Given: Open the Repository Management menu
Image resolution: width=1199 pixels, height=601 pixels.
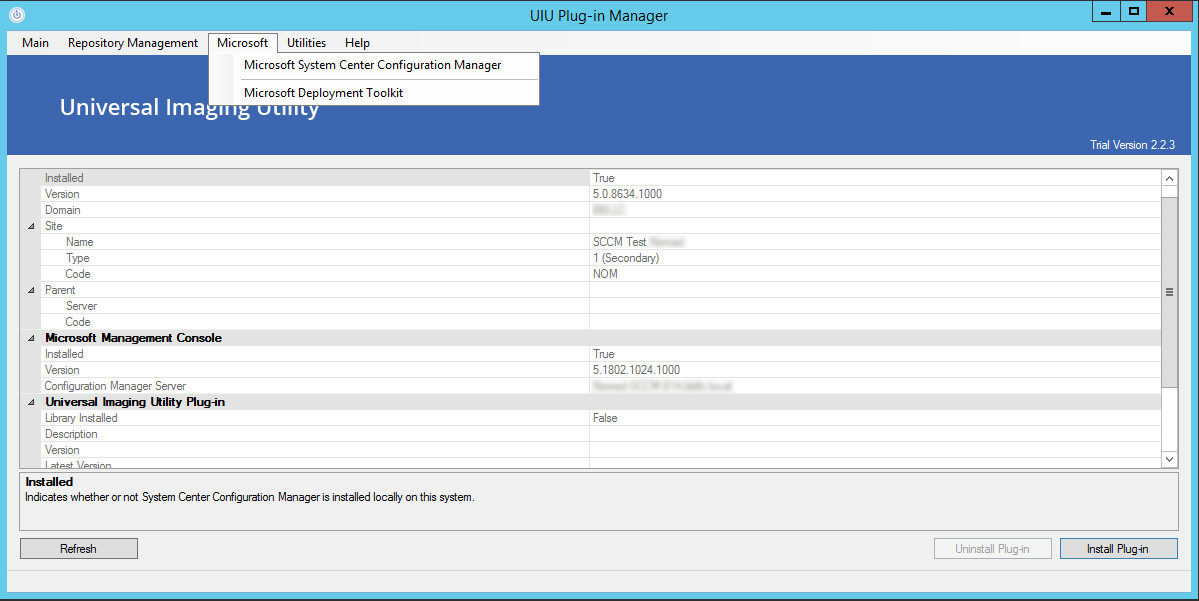Looking at the screenshot, I should 132,43.
